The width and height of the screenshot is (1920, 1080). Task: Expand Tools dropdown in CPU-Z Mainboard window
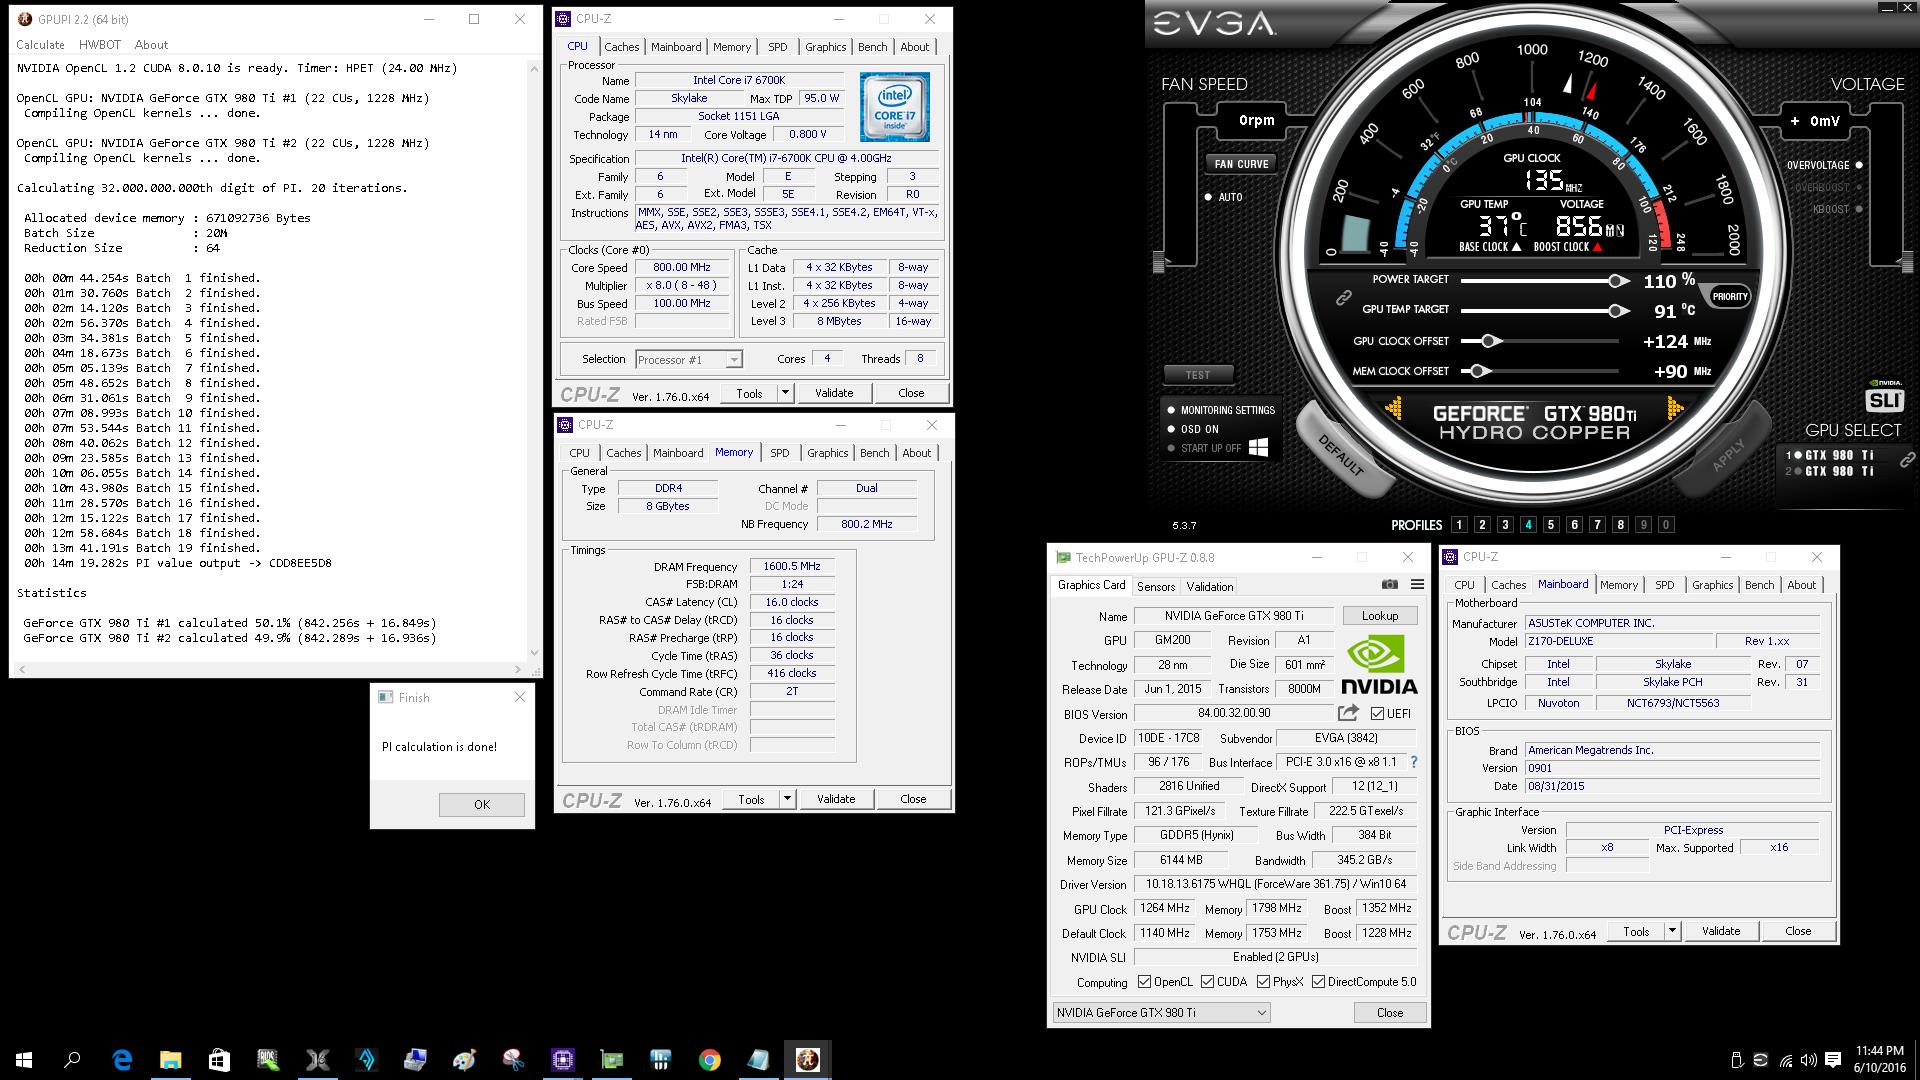[1672, 931]
